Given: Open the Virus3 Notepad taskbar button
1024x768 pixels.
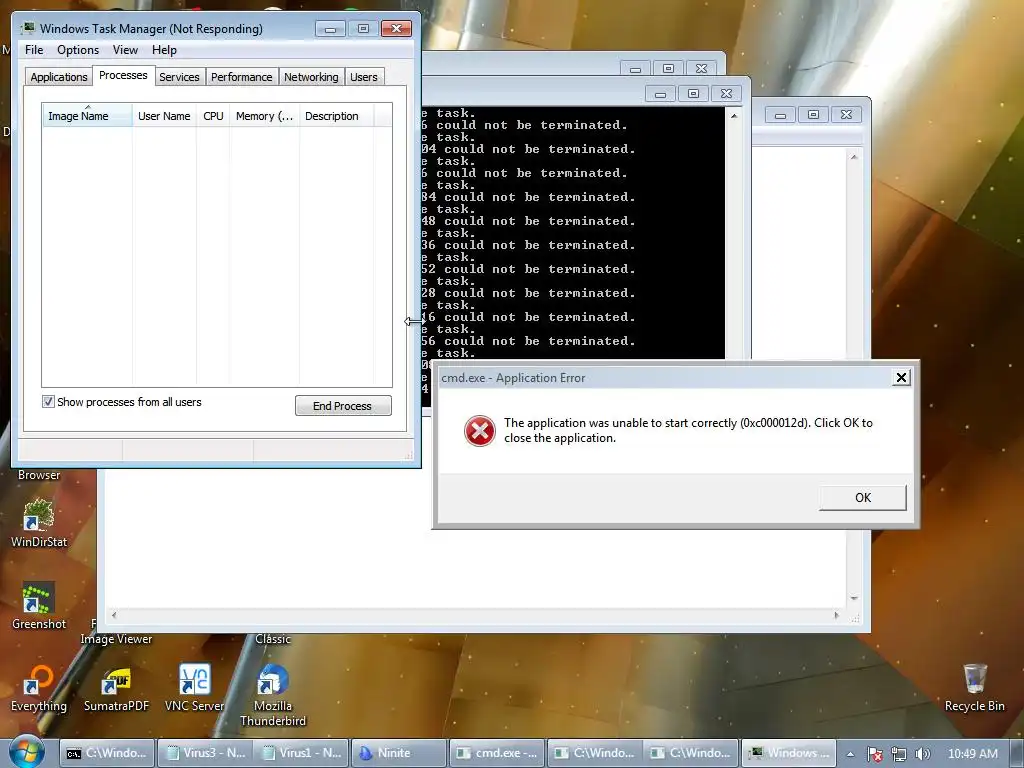Looking at the screenshot, I should [205, 753].
